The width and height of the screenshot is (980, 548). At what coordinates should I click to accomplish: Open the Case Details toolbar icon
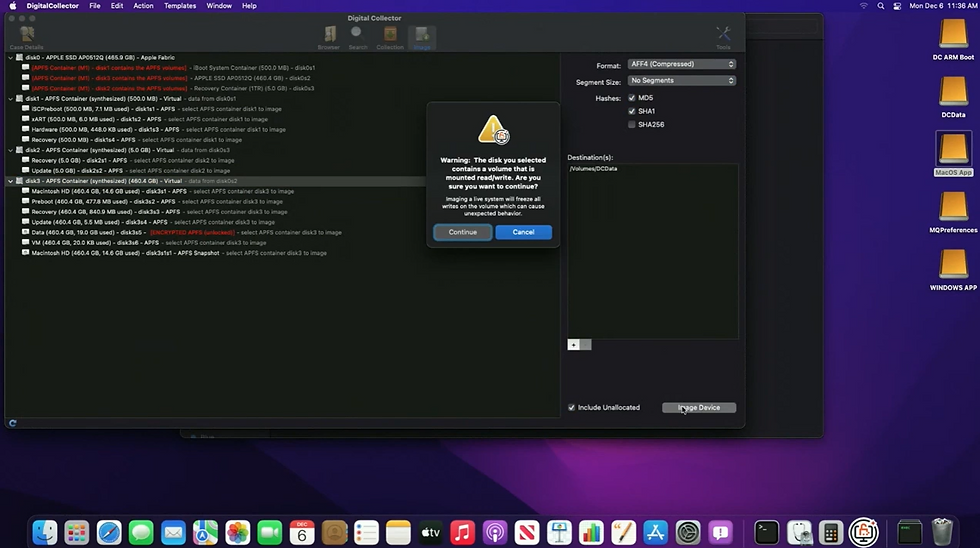[x=26, y=37]
